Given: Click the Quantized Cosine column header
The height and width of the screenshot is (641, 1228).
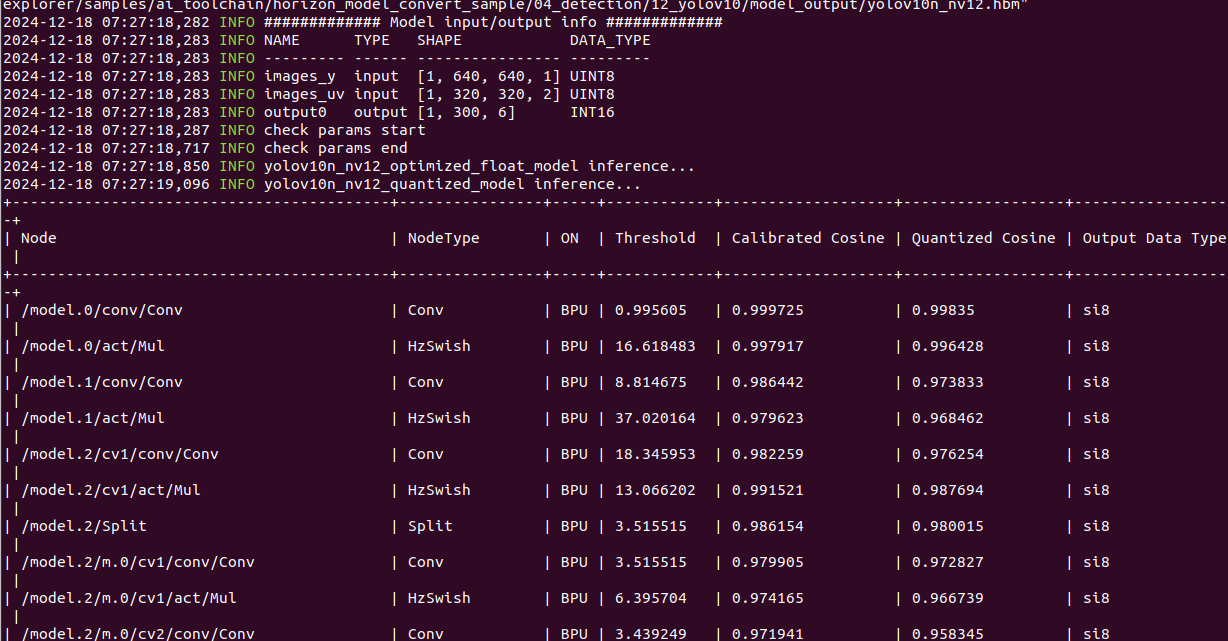Looking at the screenshot, I should [x=983, y=238].
